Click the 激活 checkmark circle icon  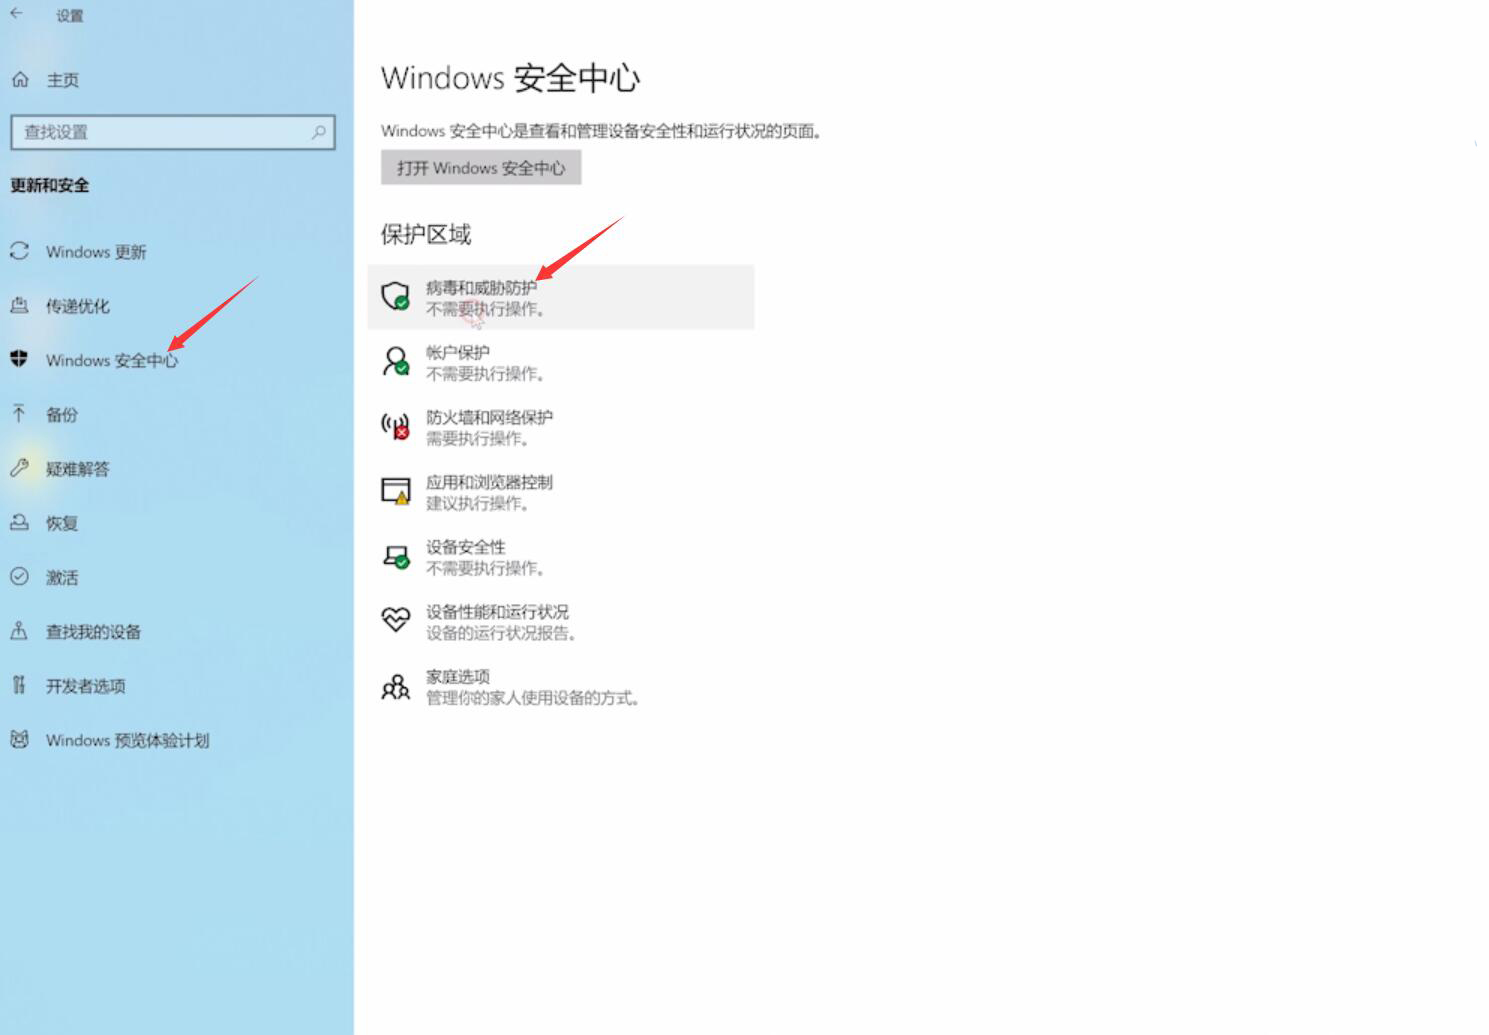pos(19,576)
